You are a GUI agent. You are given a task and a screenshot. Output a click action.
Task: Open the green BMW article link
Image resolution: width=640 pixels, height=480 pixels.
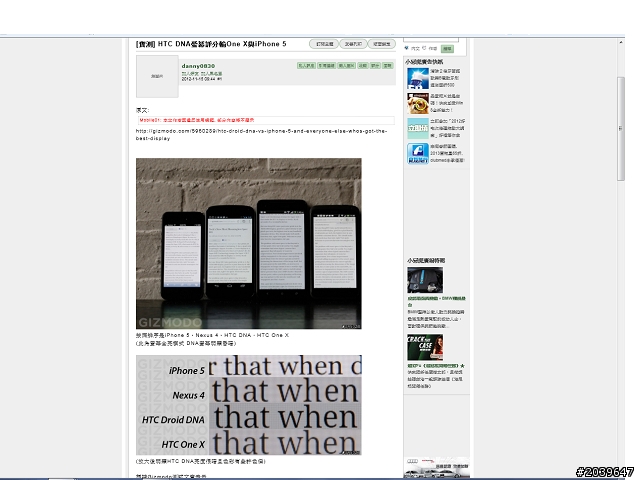[x=436, y=301]
